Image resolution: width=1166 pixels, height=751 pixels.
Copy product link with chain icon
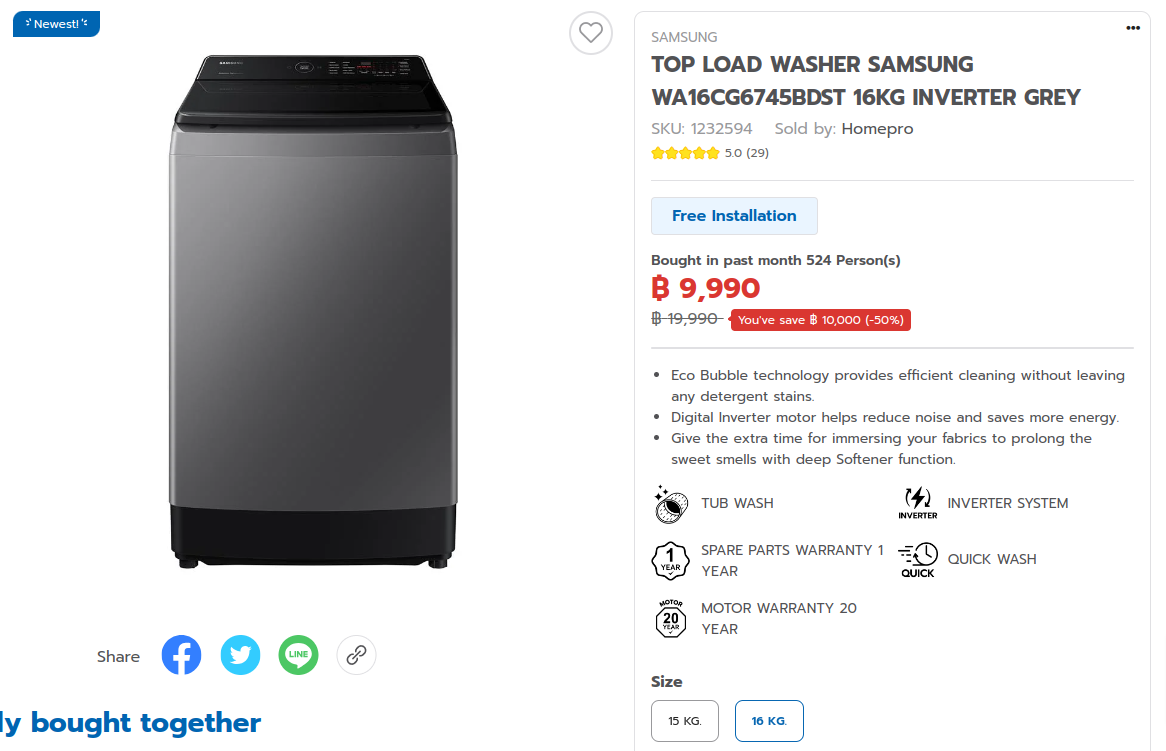point(356,655)
